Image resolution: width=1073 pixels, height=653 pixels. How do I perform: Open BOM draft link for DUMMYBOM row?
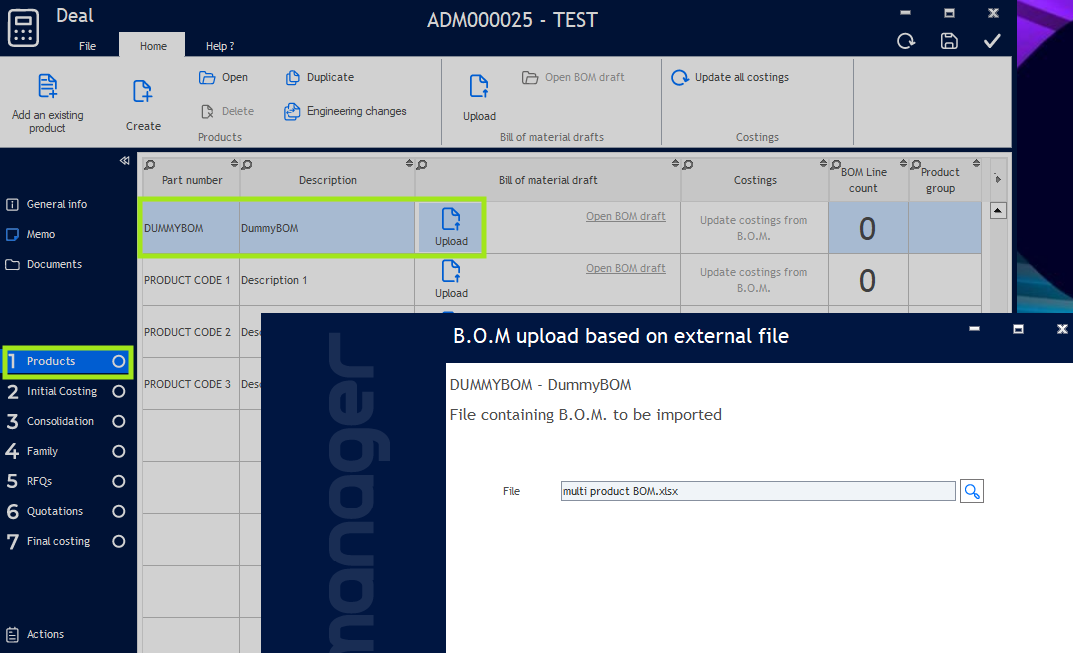click(625, 216)
